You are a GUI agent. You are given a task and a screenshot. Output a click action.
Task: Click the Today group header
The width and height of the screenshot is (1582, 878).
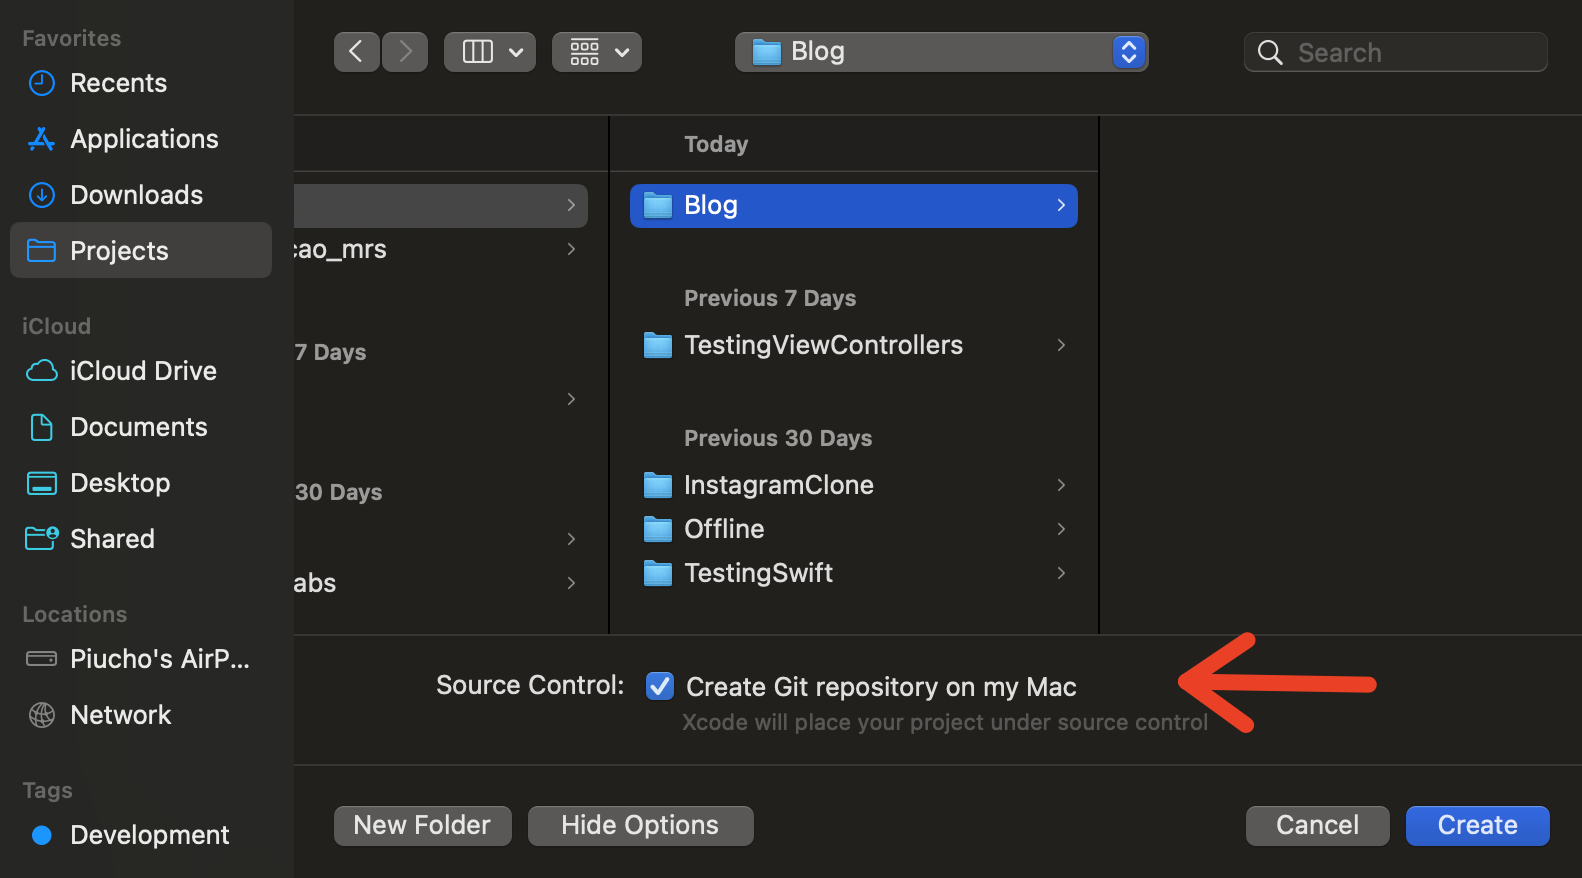716,145
